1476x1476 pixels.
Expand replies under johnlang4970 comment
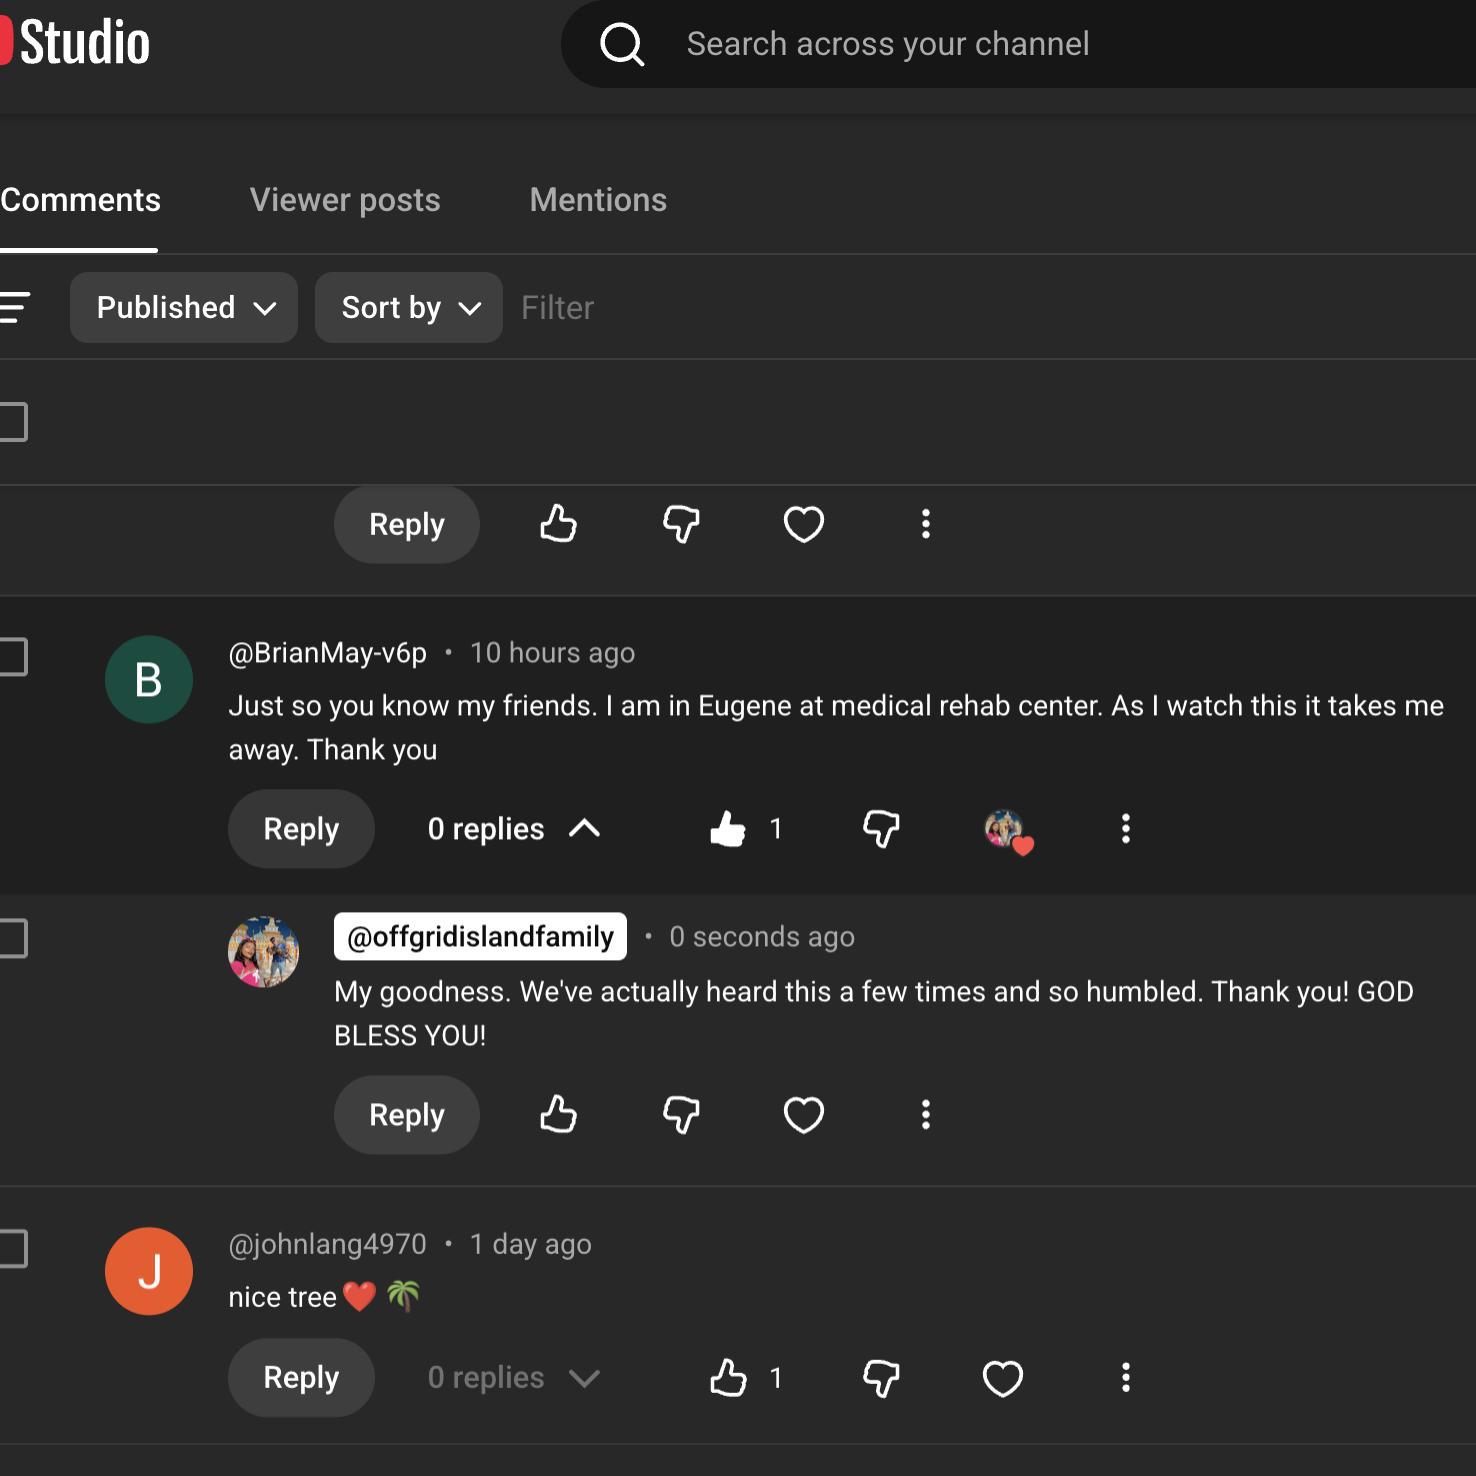click(x=514, y=1377)
